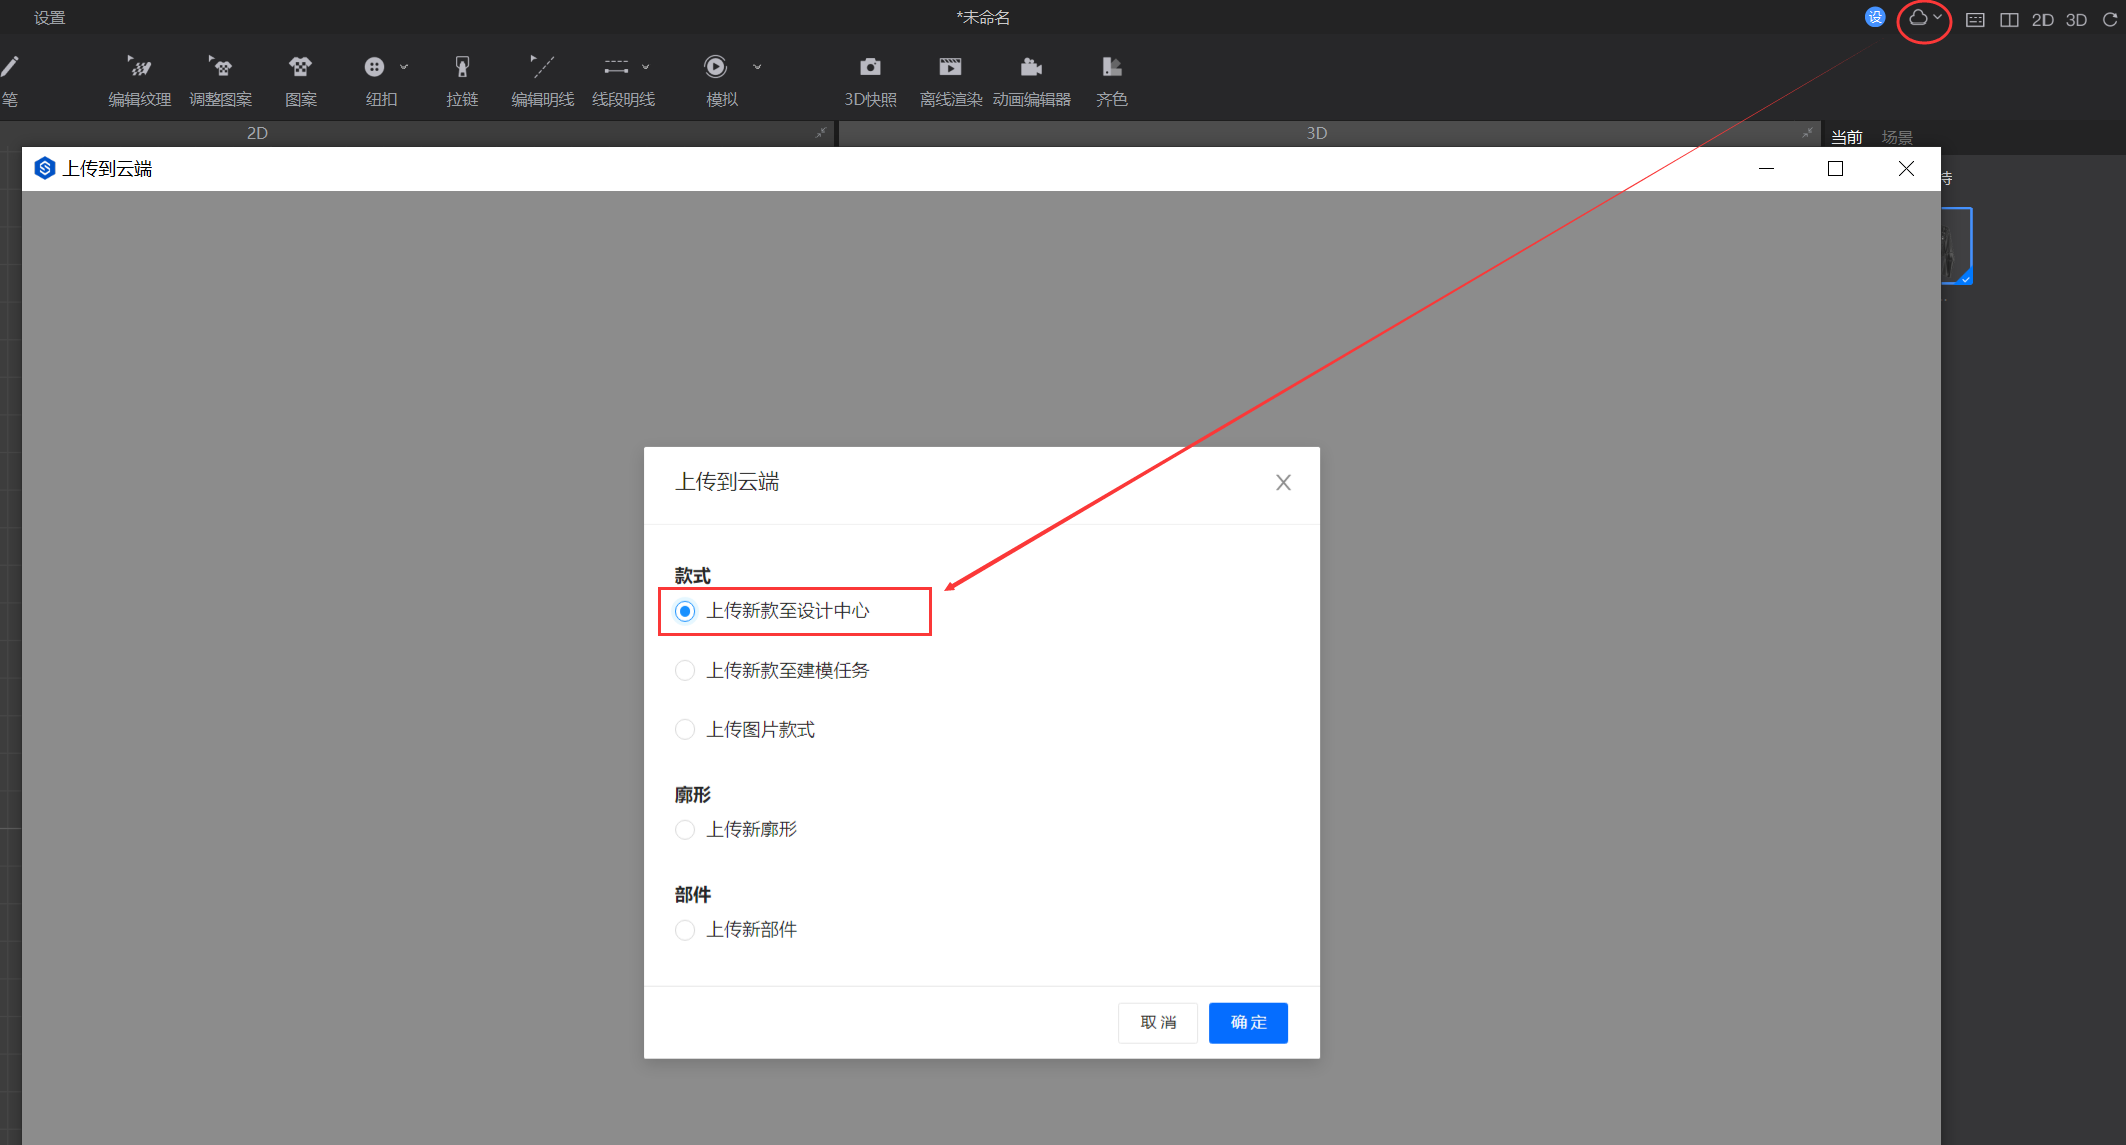2126x1145 pixels.
Task: Expand the 纽扣 button tool dropdown arrow
Action: tap(404, 67)
